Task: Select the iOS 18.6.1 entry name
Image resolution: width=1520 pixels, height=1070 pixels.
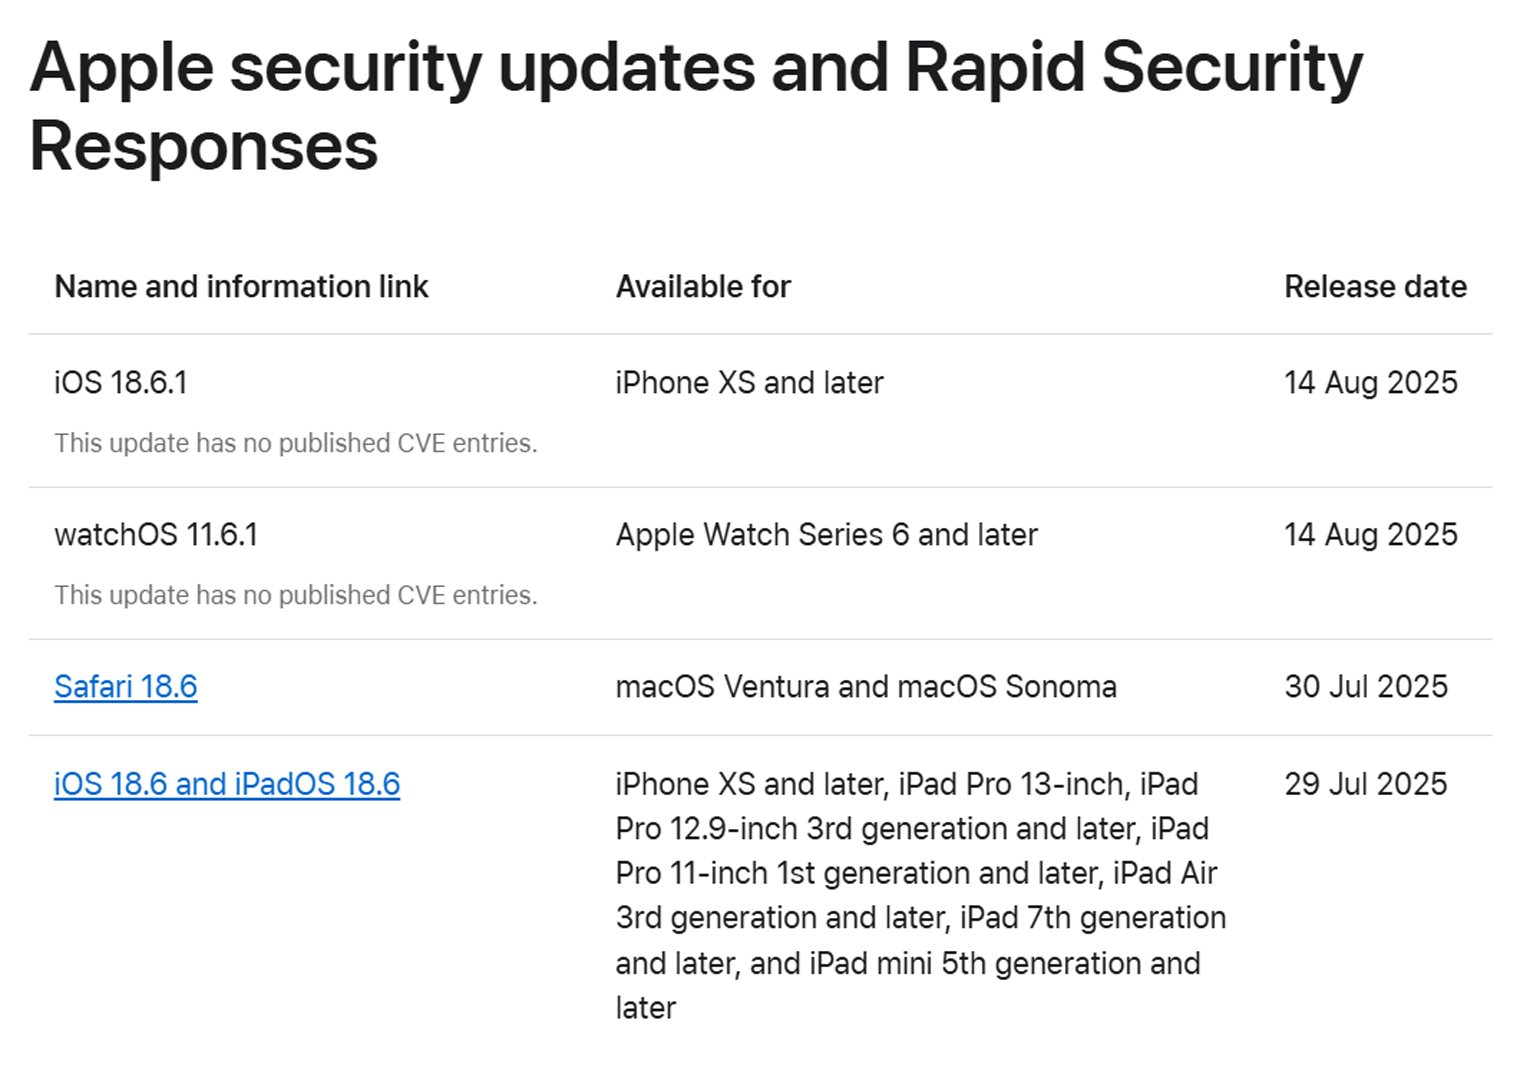Action: tap(121, 382)
